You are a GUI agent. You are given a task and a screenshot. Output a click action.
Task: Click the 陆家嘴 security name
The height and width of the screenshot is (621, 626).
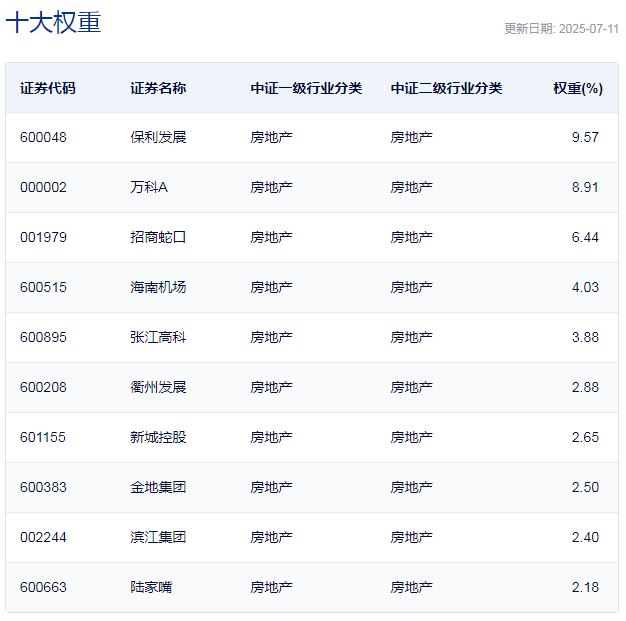pos(151,587)
